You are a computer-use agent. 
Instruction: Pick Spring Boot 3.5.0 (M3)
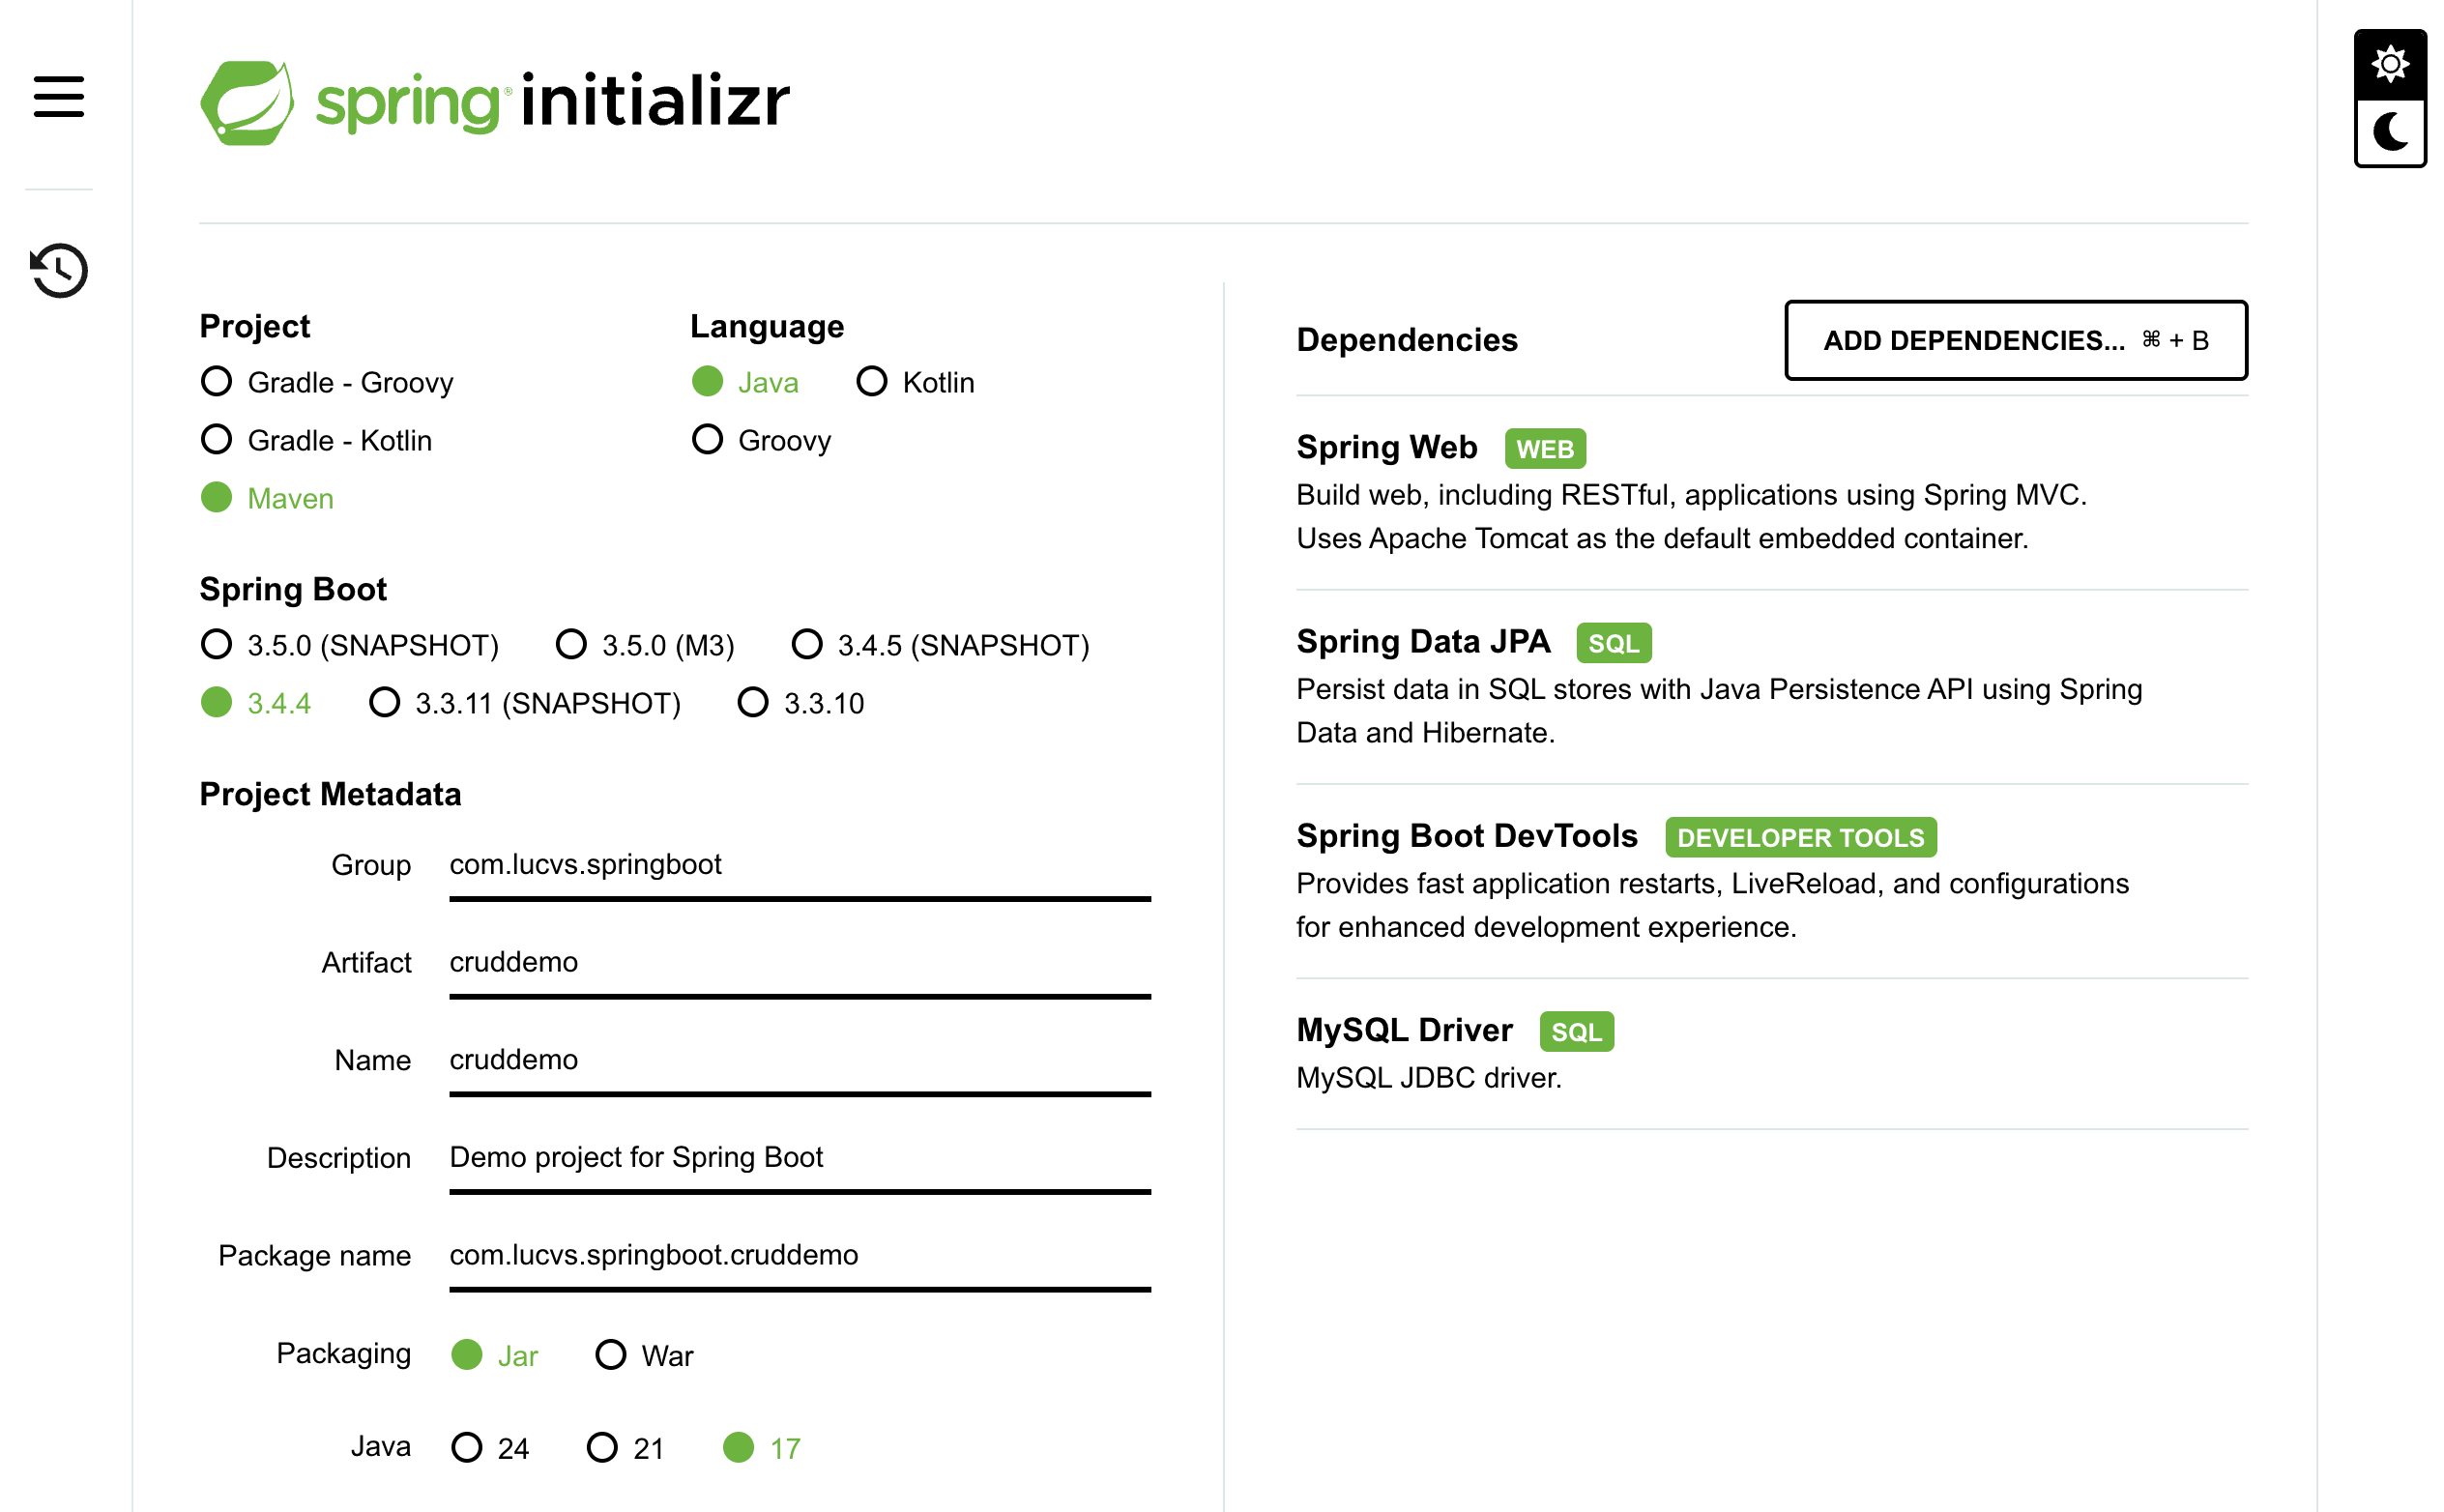tap(571, 645)
